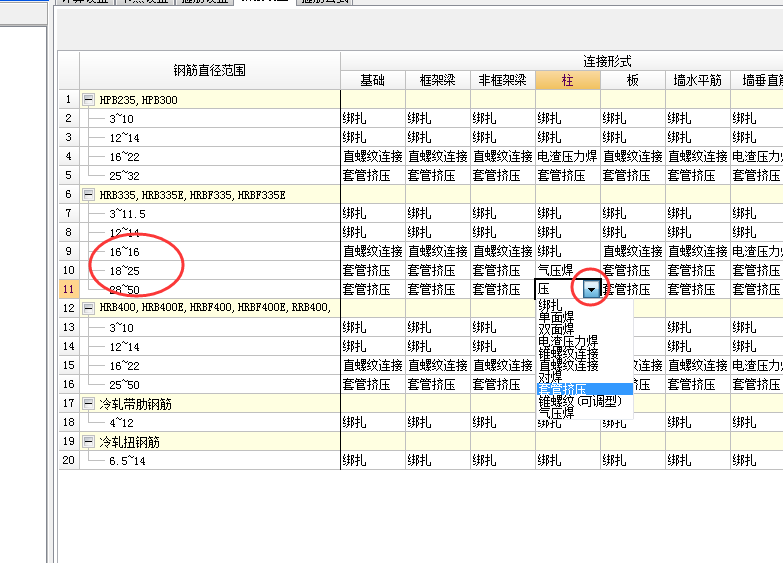Screen dimensions: 783x563
Task: Select the 28~50 diameter row
Action: tap(124, 290)
